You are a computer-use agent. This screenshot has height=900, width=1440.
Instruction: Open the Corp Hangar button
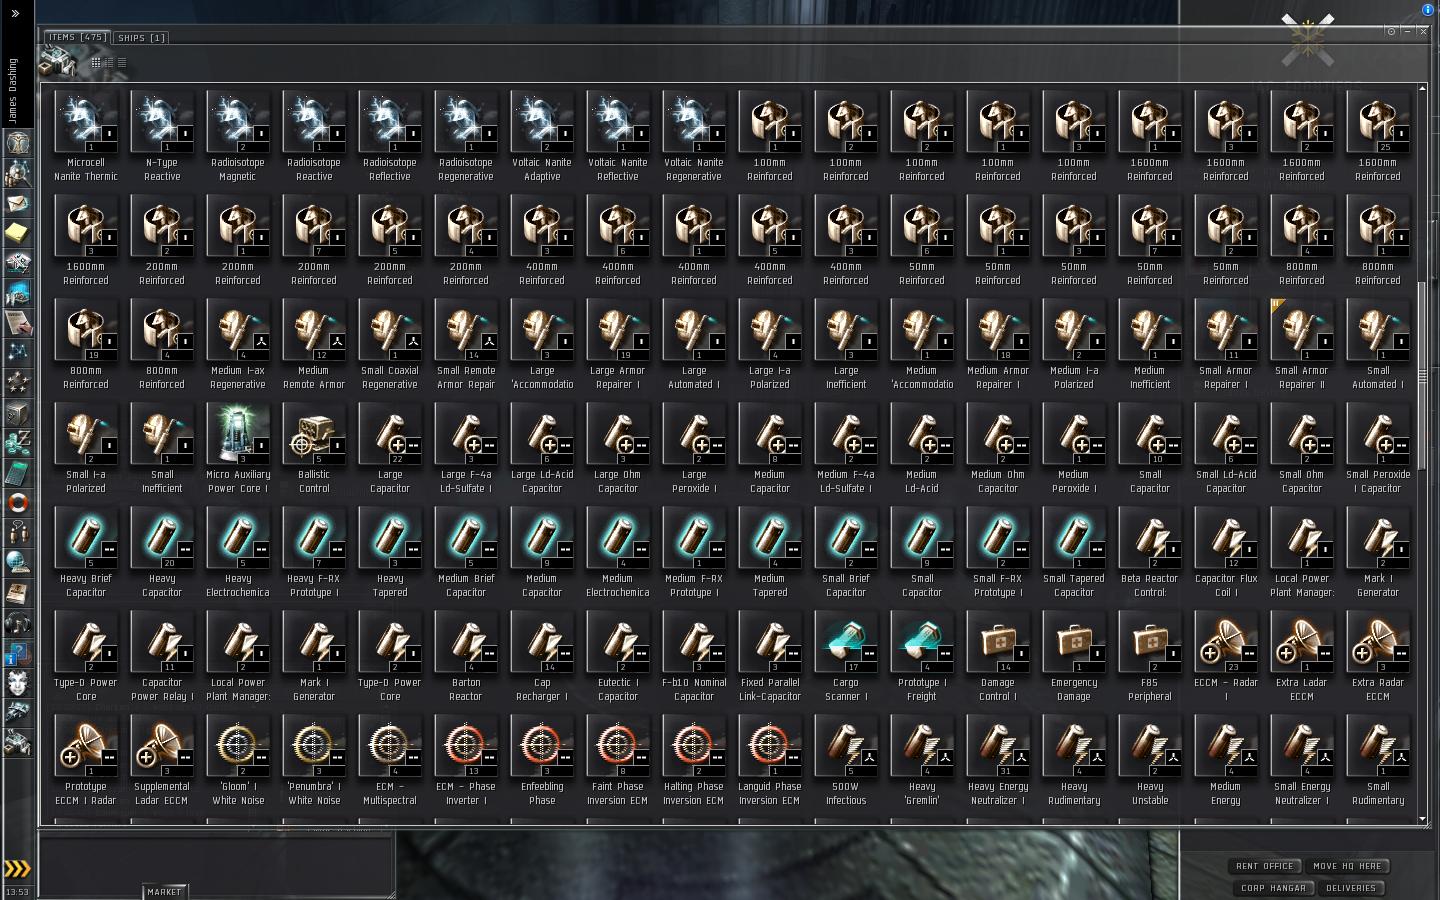click(1273, 888)
